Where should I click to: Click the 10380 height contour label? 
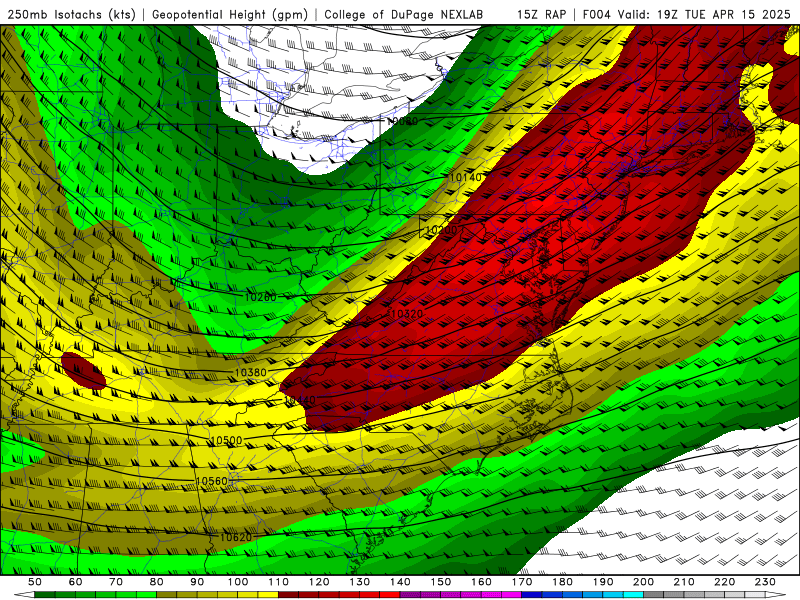click(x=250, y=372)
